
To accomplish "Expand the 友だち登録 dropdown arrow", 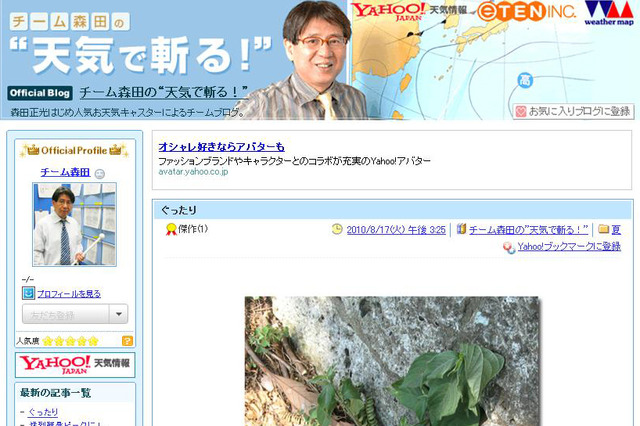I will tap(119, 314).
